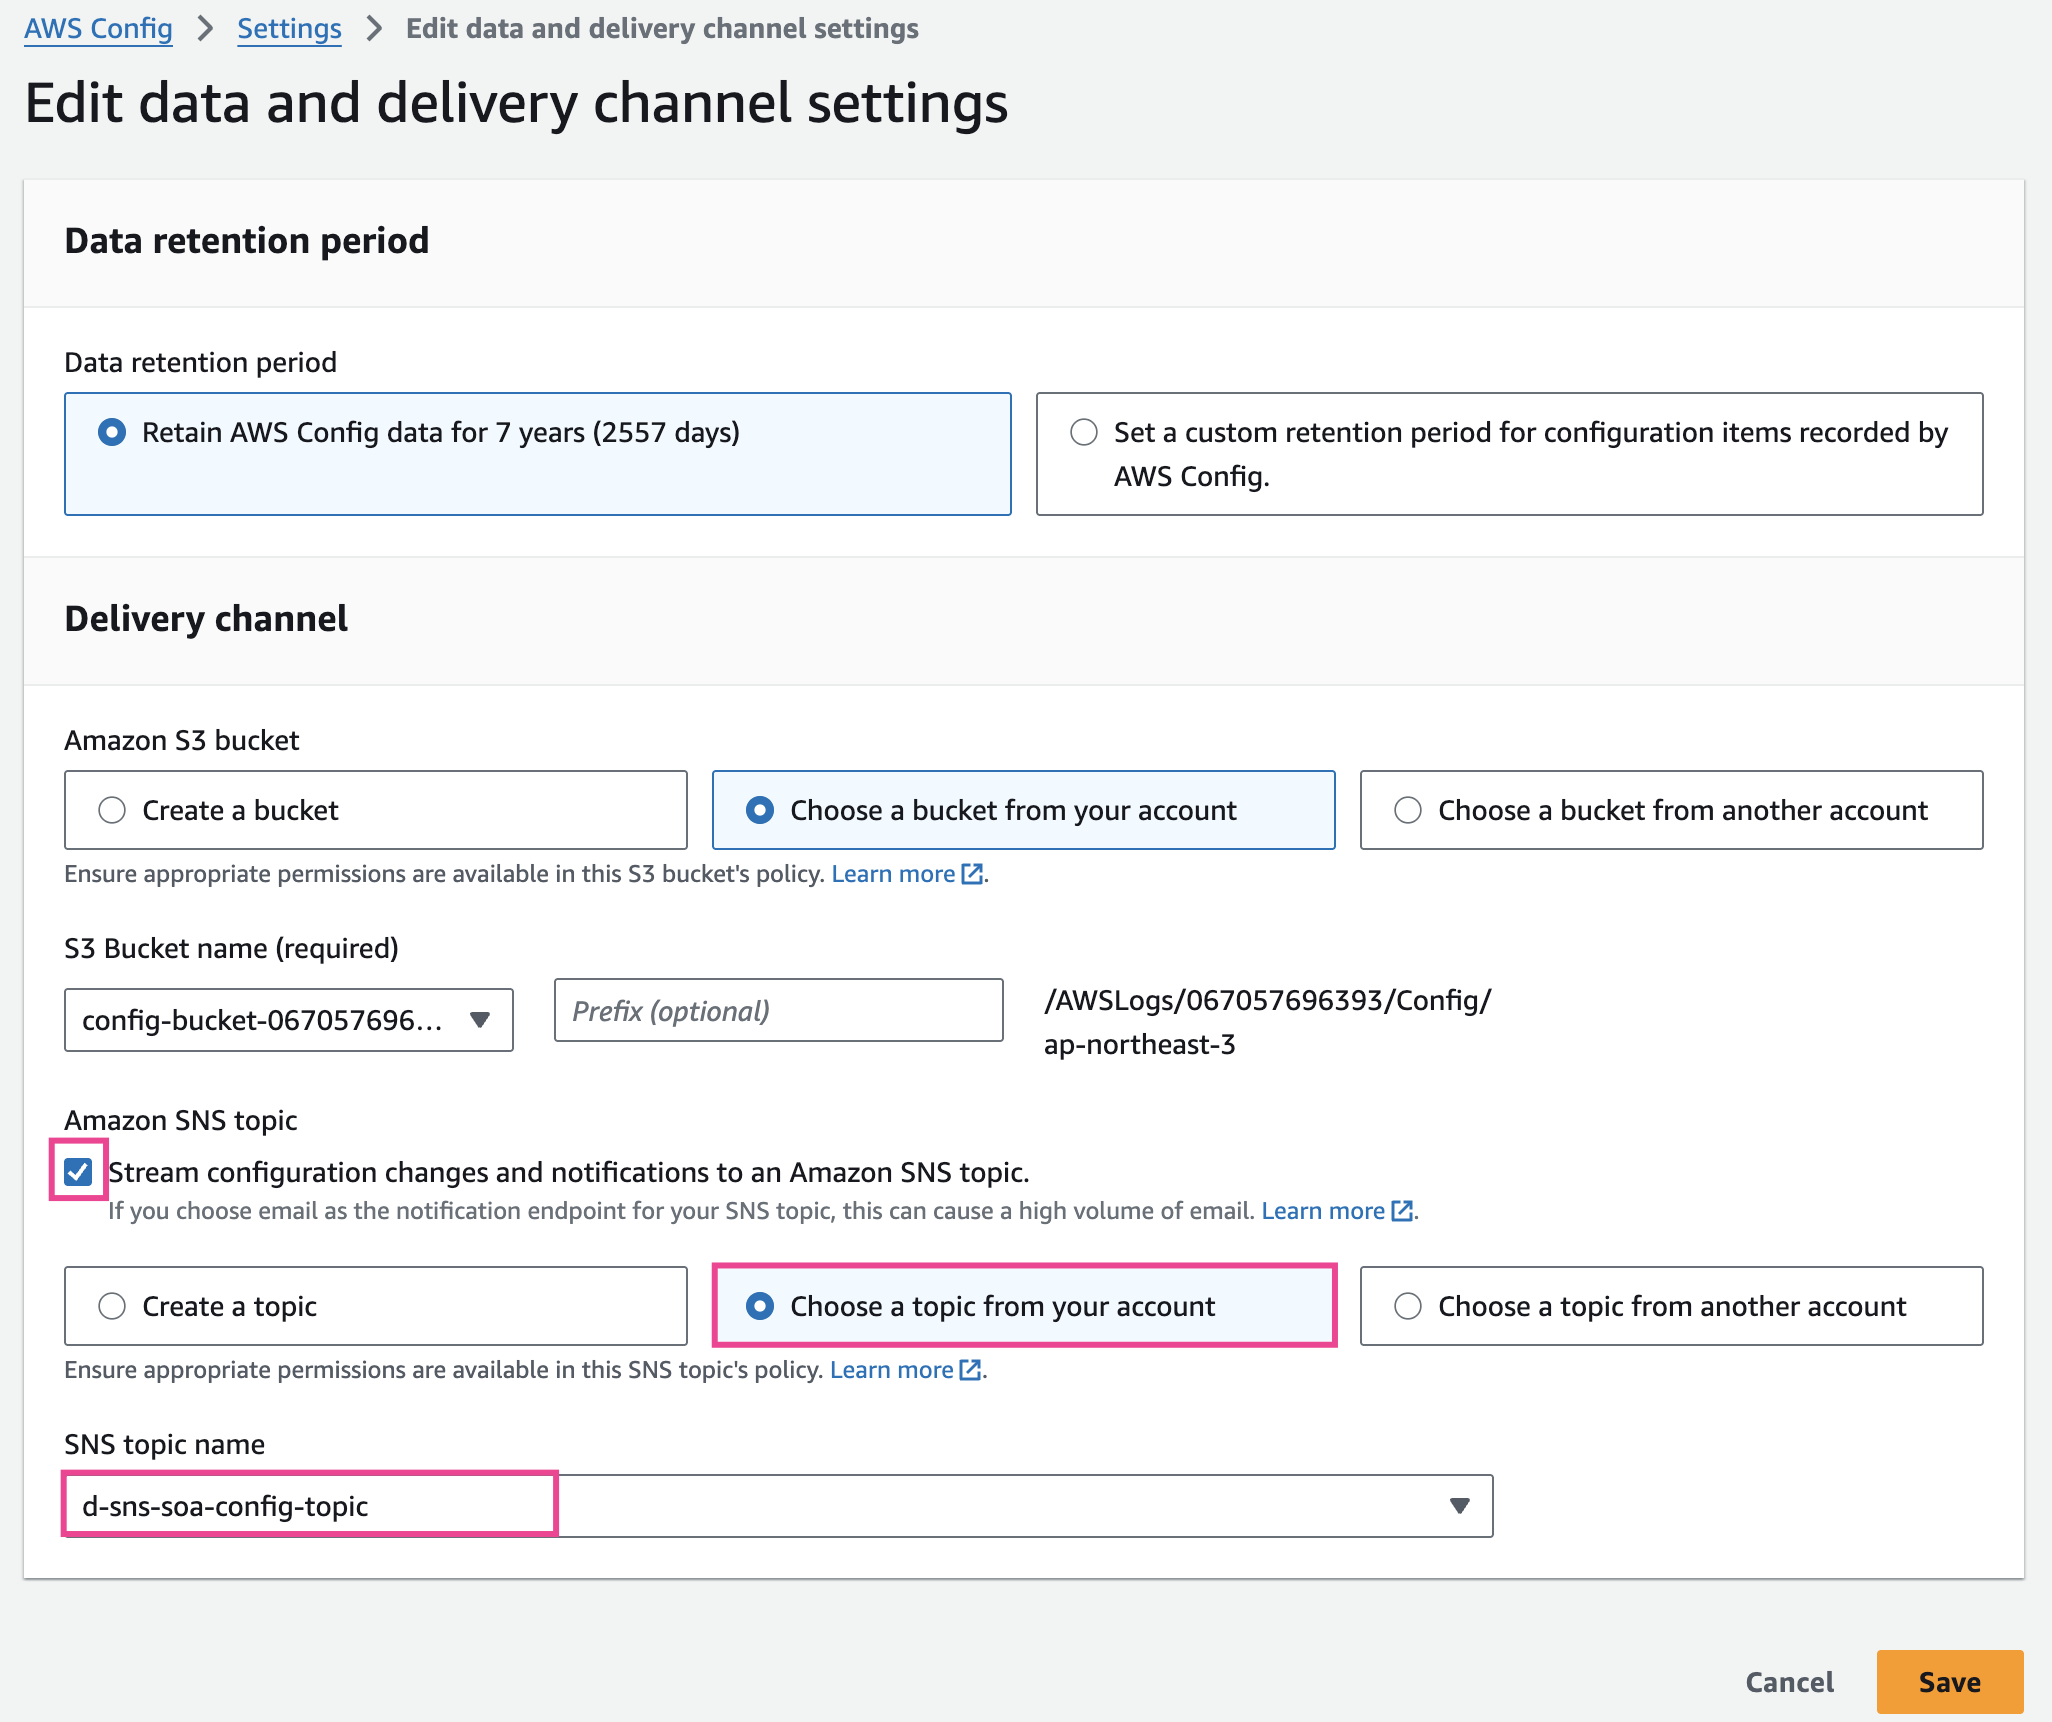
Task: Select custom retention period radio option
Action: tap(1084, 432)
